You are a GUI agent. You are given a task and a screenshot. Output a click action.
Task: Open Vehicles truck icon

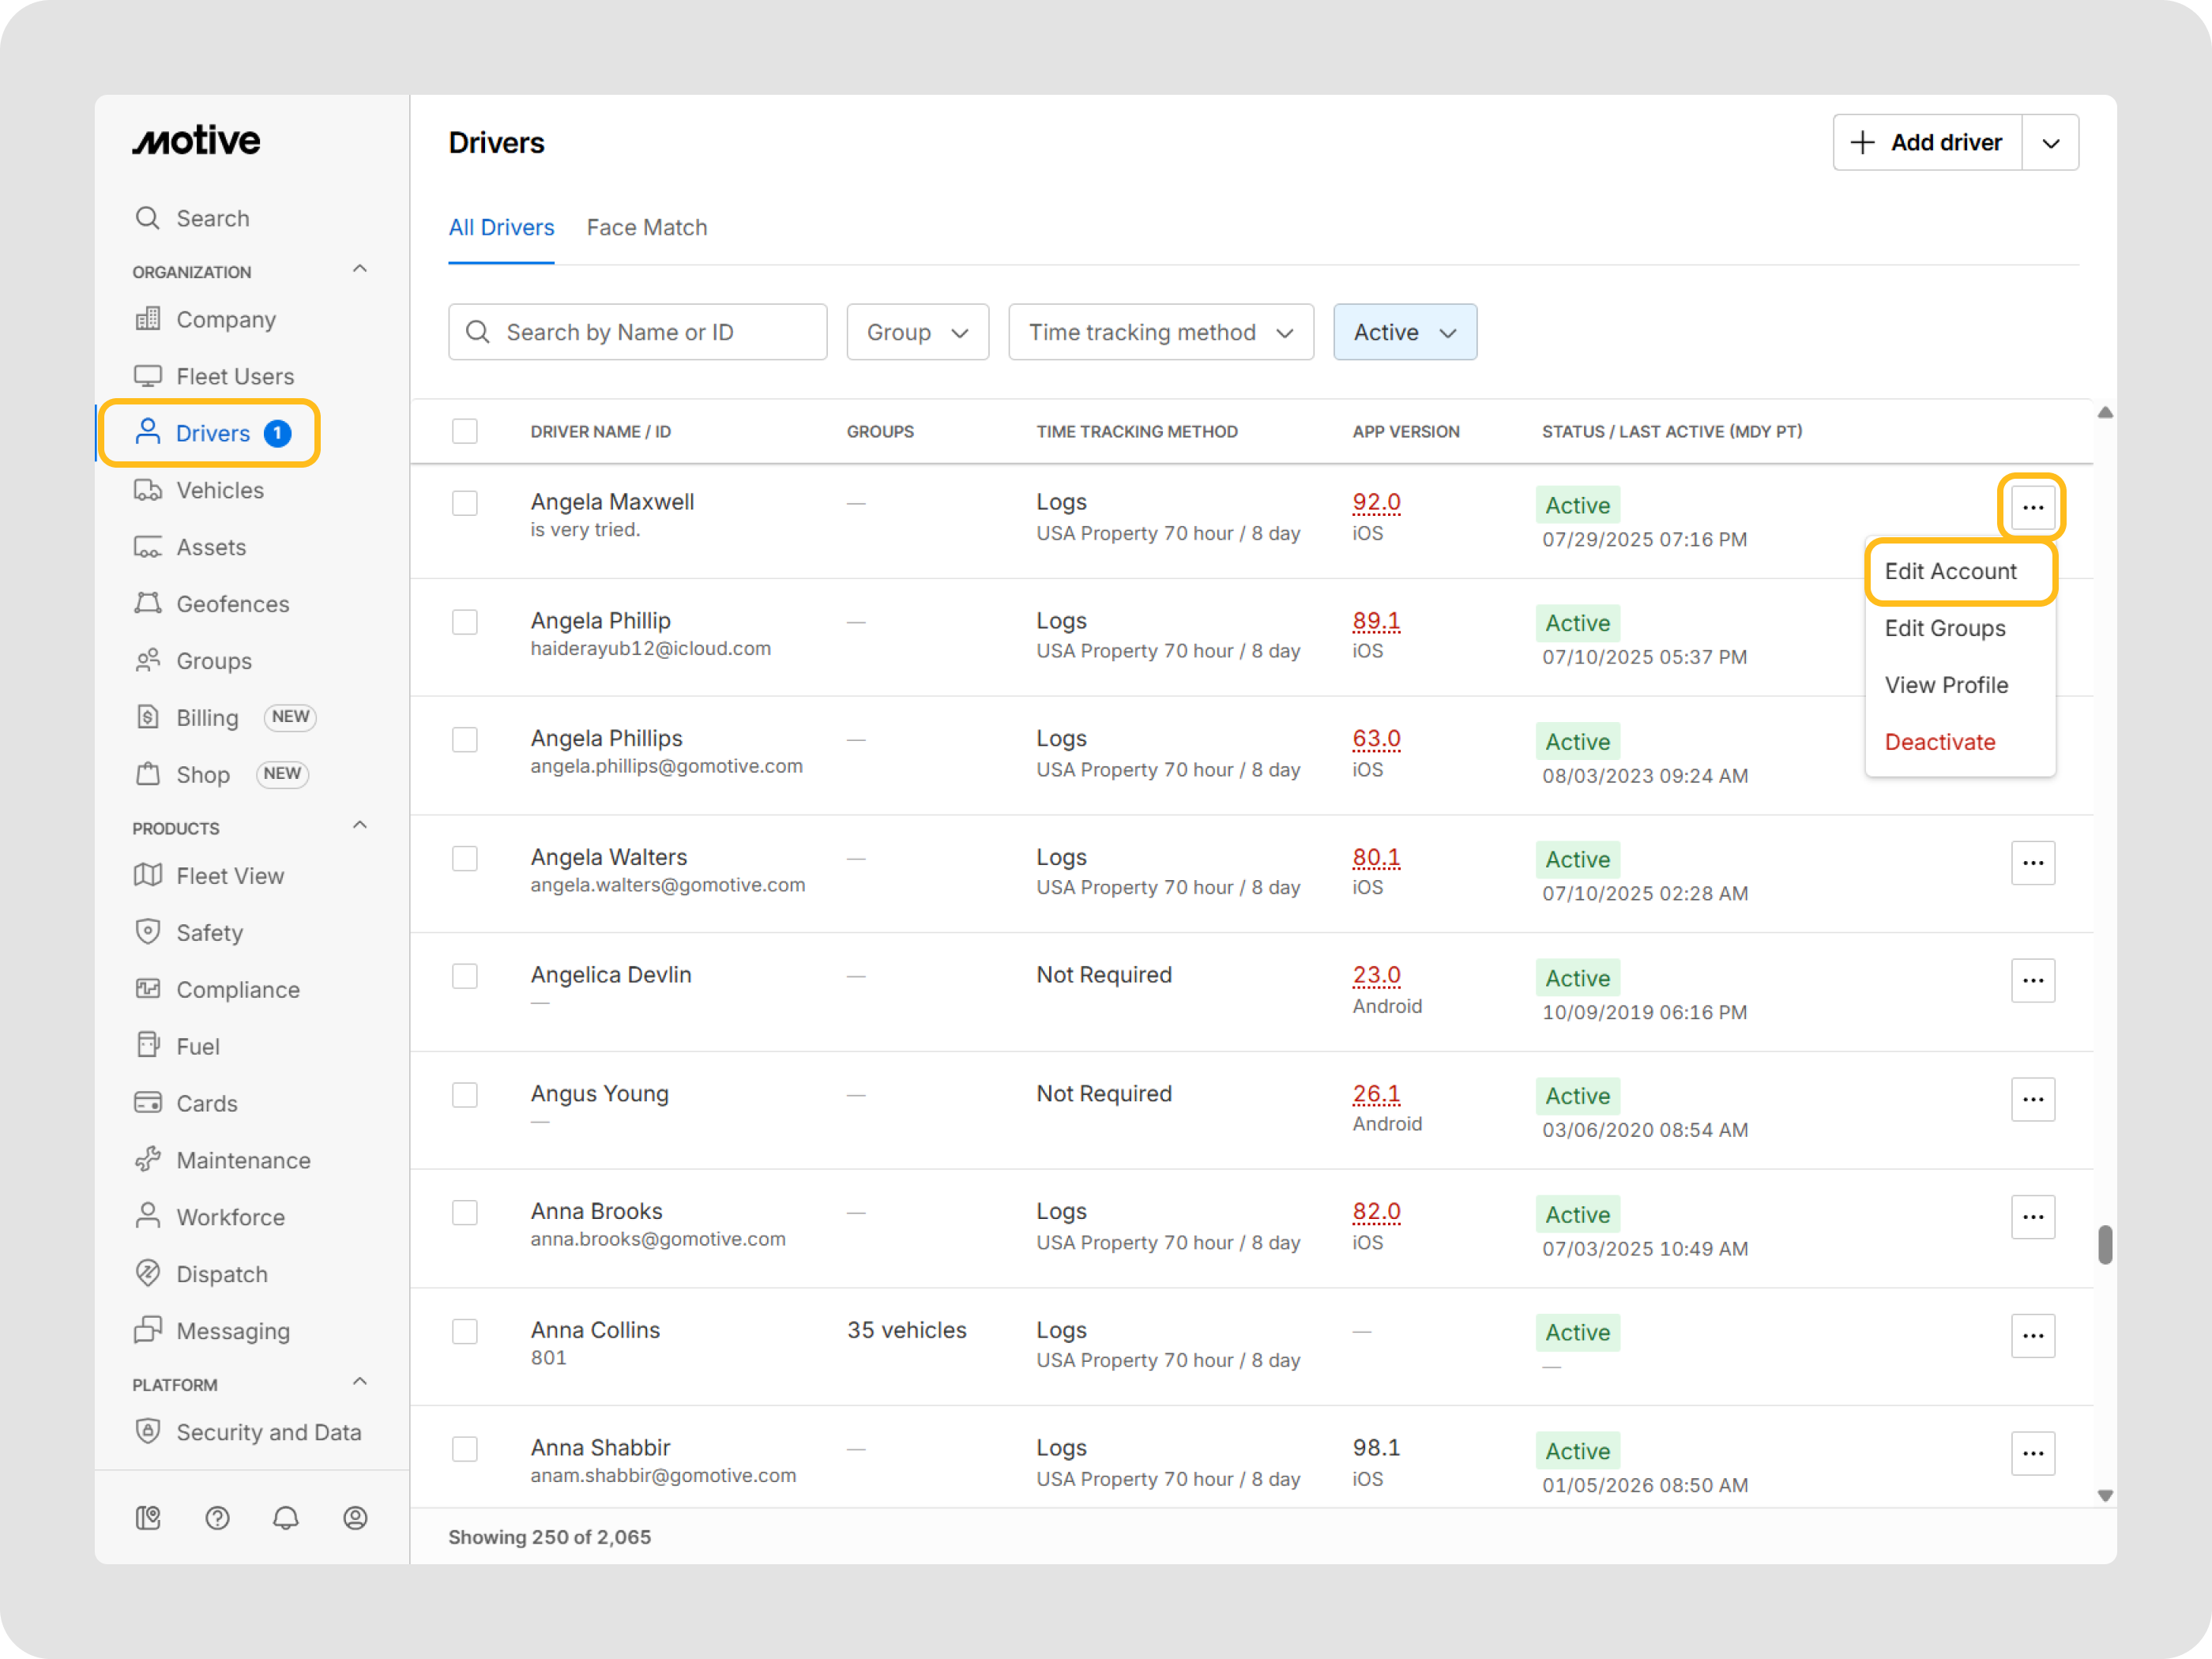tap(148, 490)
